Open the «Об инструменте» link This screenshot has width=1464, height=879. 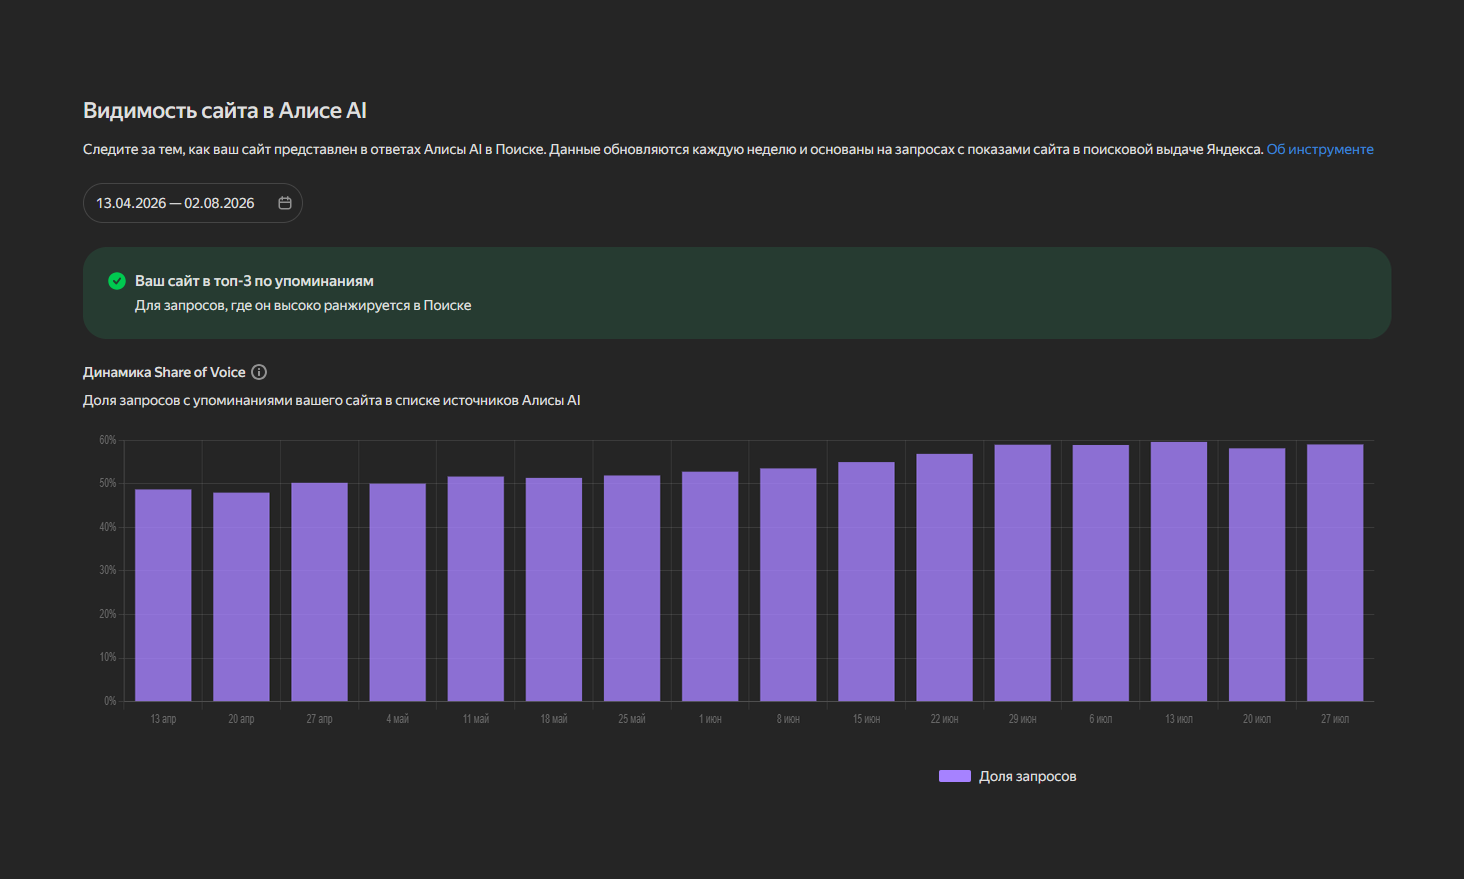[1320, 149]
